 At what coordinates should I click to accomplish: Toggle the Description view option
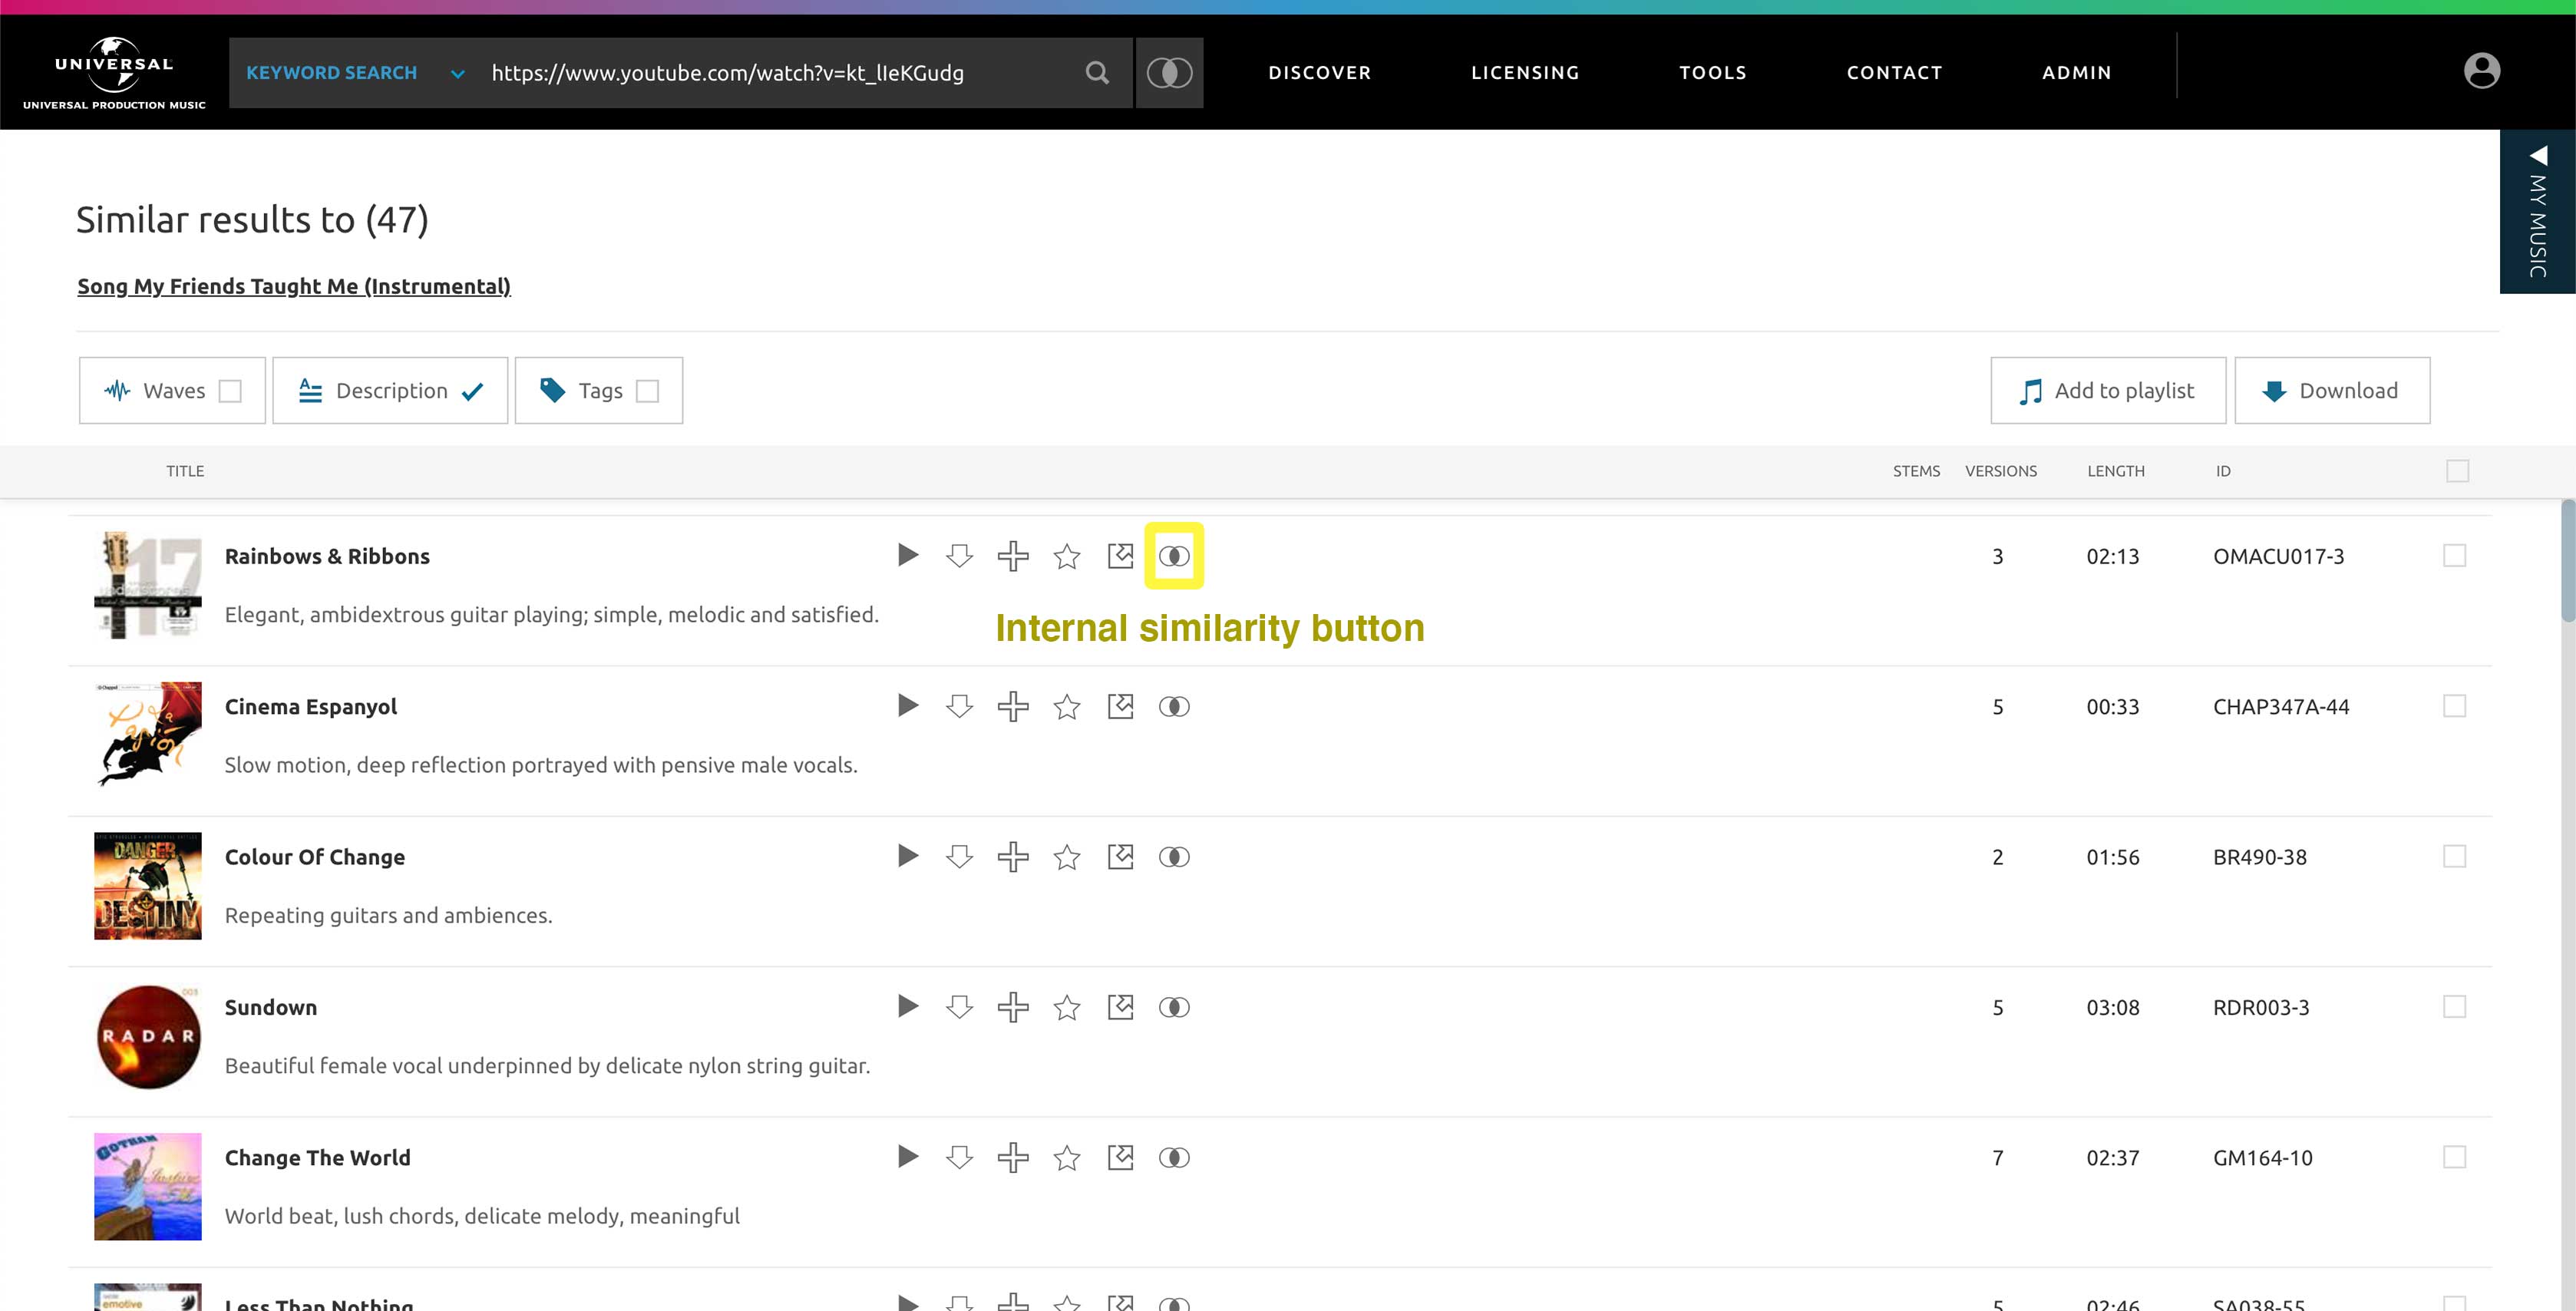pyautogui.click(x=390, y=391)
